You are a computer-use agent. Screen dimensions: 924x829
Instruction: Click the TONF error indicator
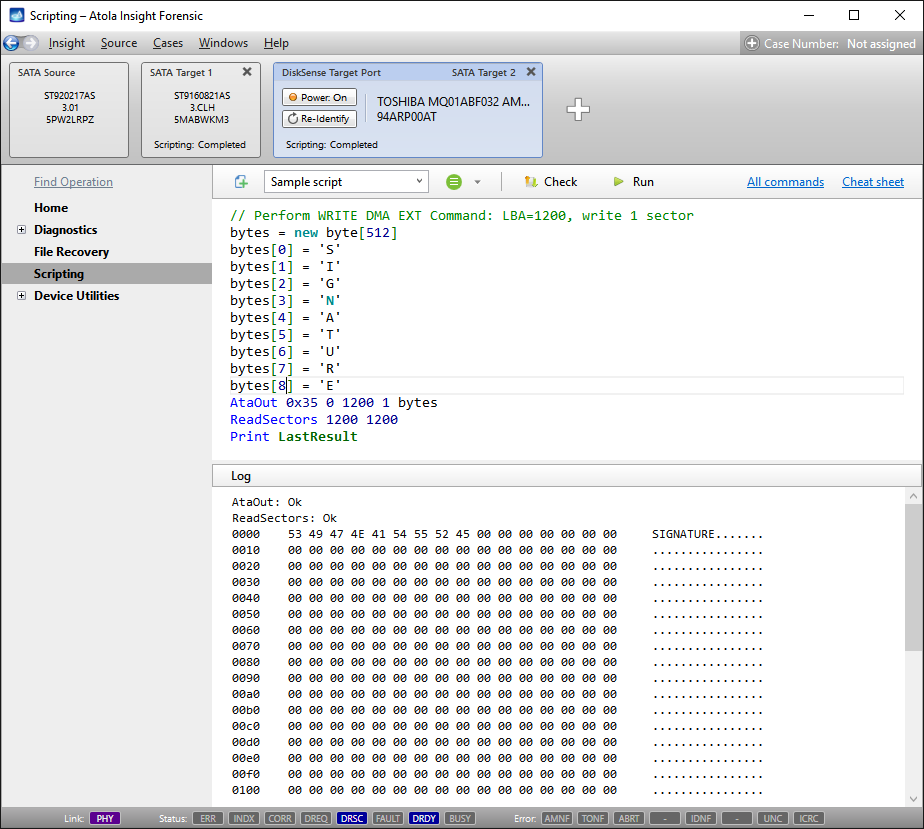tap(593, 818)
